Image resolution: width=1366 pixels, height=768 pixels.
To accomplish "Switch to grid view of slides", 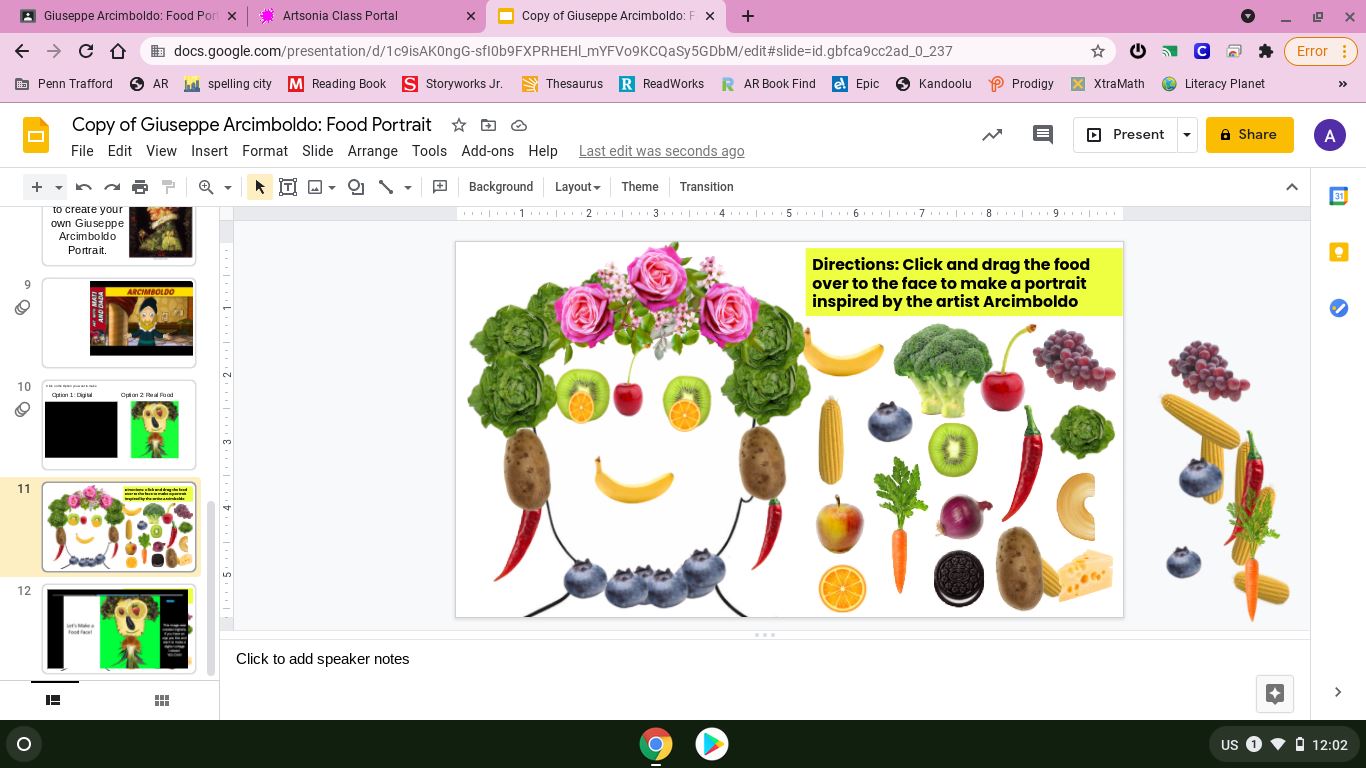I will click(161, 700).
